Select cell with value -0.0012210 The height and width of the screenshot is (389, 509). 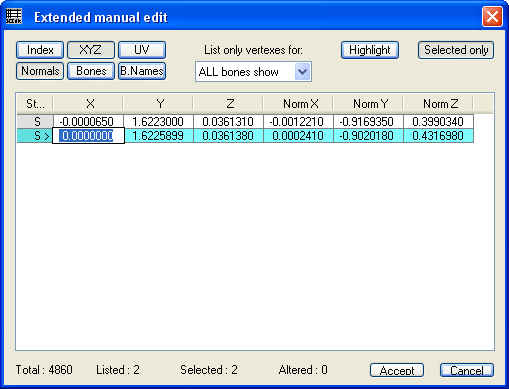298,121
